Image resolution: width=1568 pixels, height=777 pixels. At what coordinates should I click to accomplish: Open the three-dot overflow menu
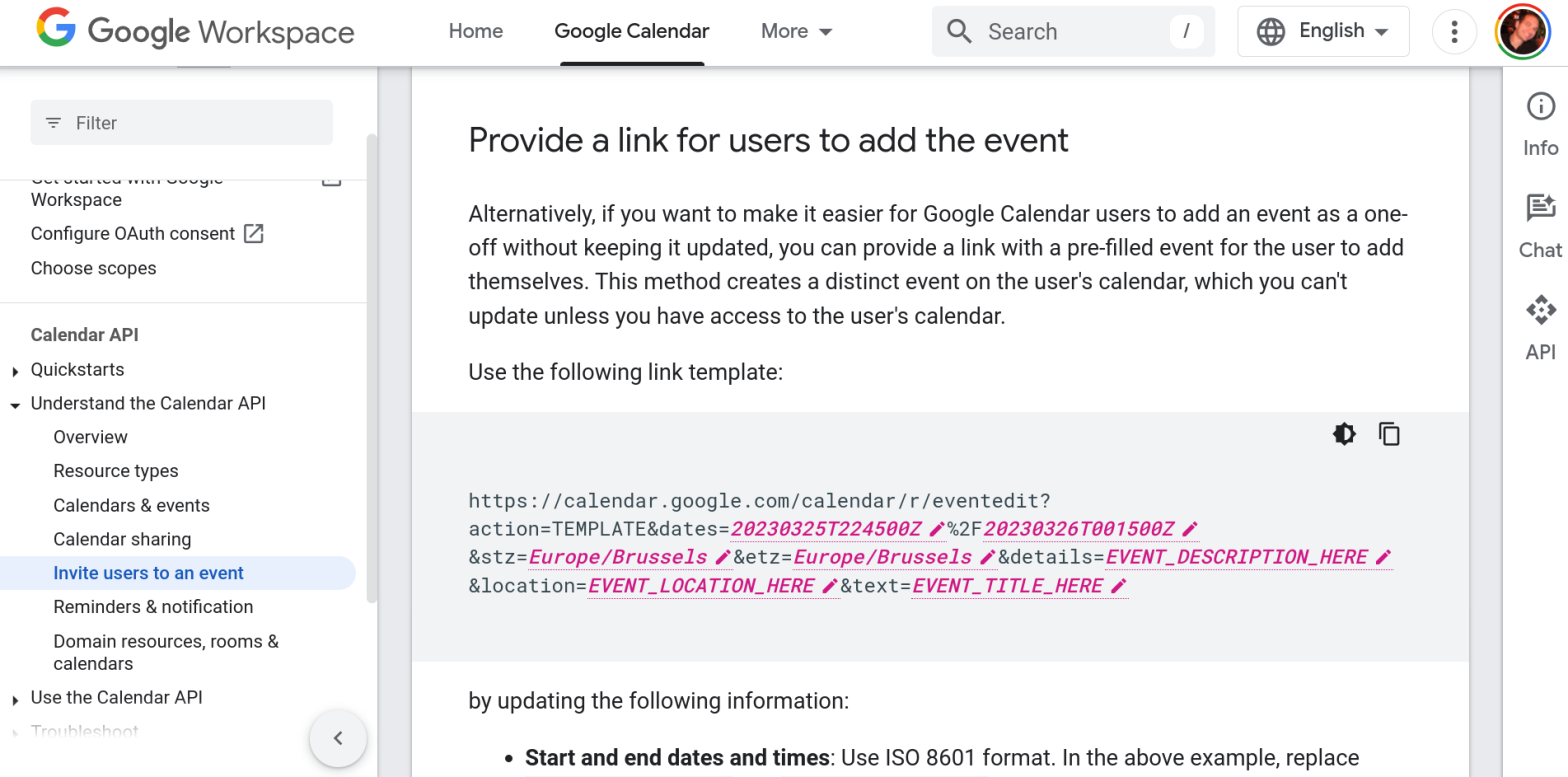(1455, 31)
